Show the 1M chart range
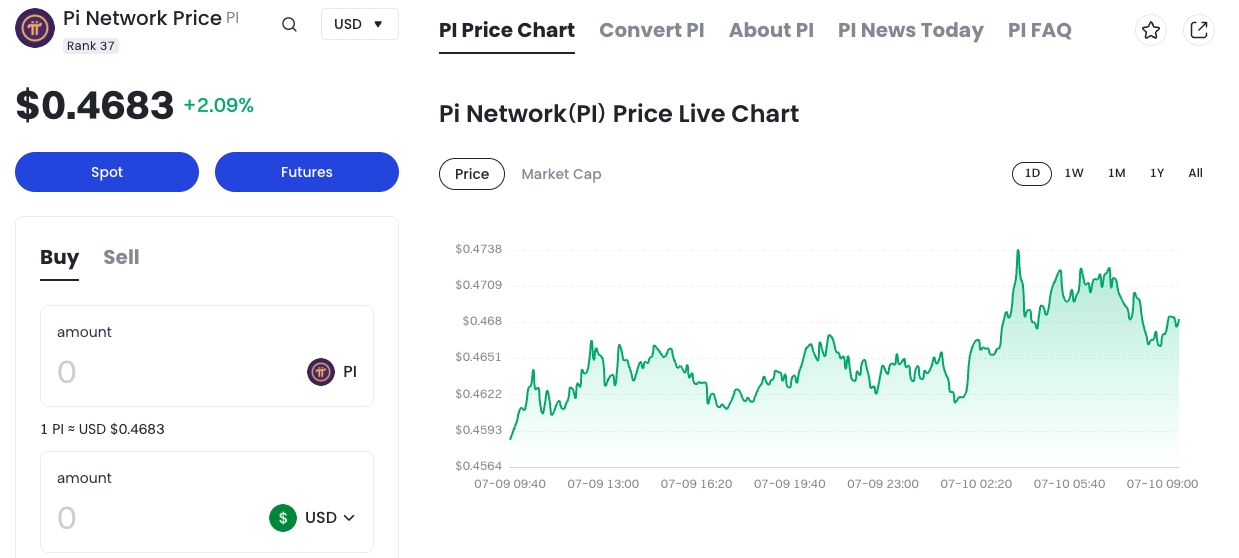 point(1116,173)
